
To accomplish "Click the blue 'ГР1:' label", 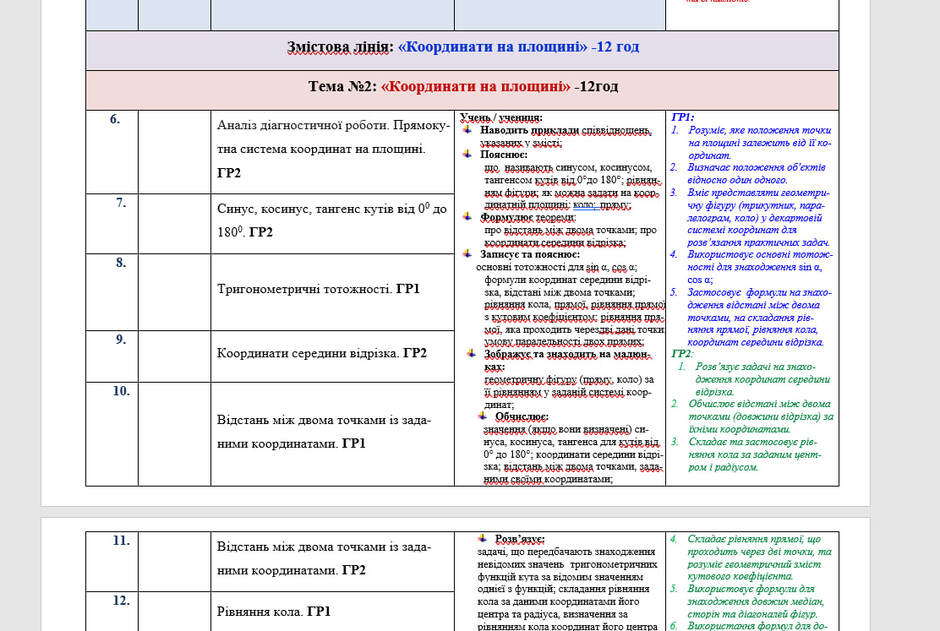I will click(x=683, y=117).
